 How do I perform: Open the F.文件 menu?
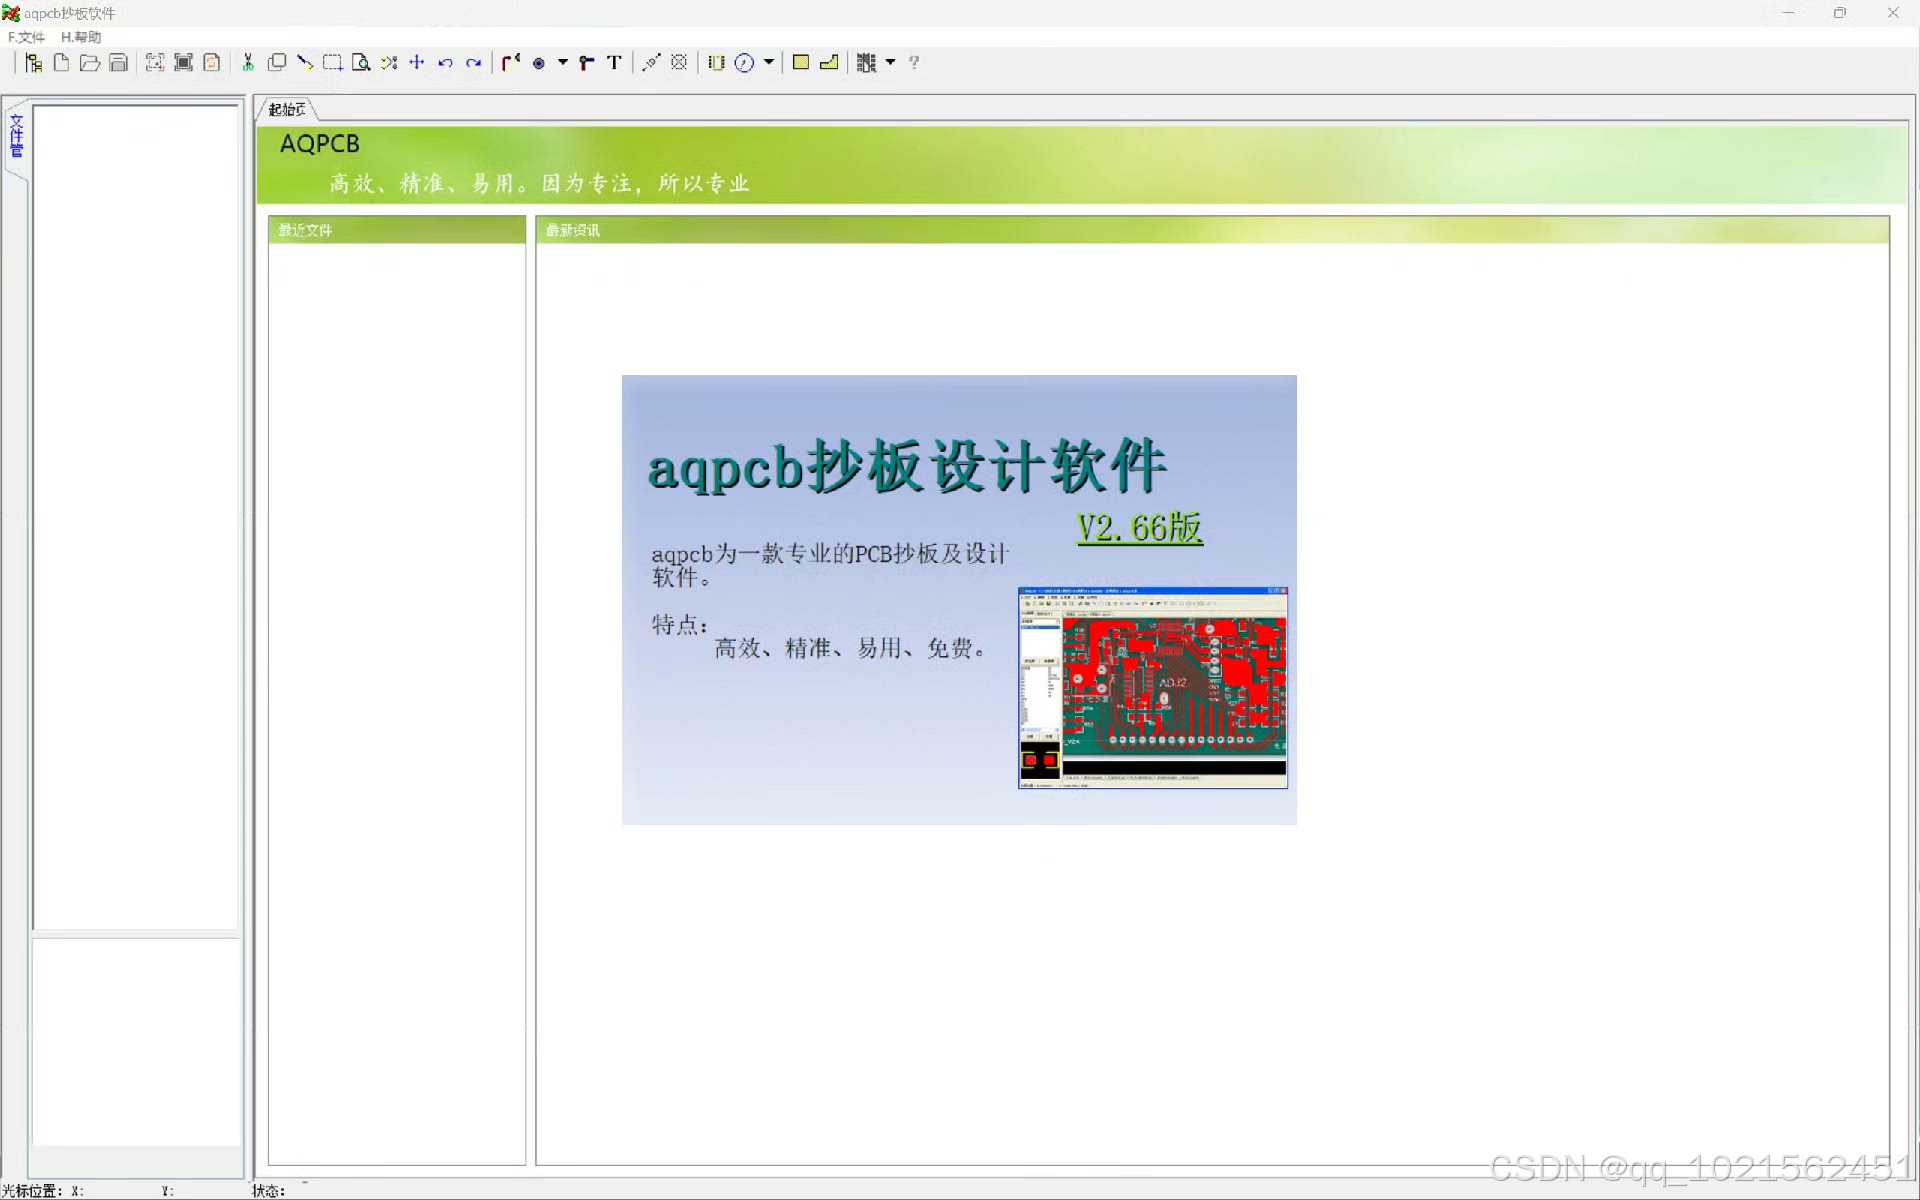click(27, 37)
